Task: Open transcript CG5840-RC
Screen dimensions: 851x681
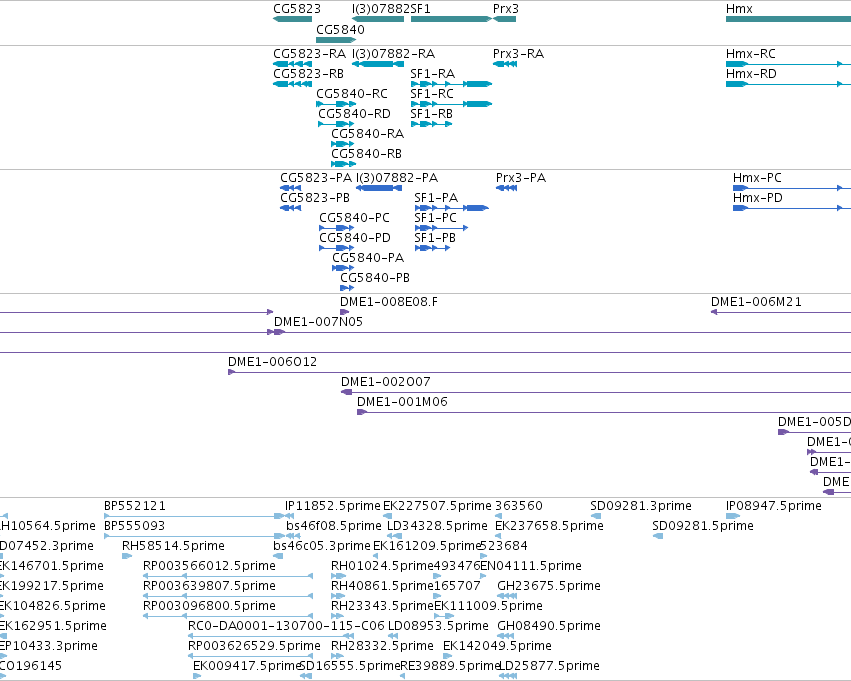Action: coord(352,94)
